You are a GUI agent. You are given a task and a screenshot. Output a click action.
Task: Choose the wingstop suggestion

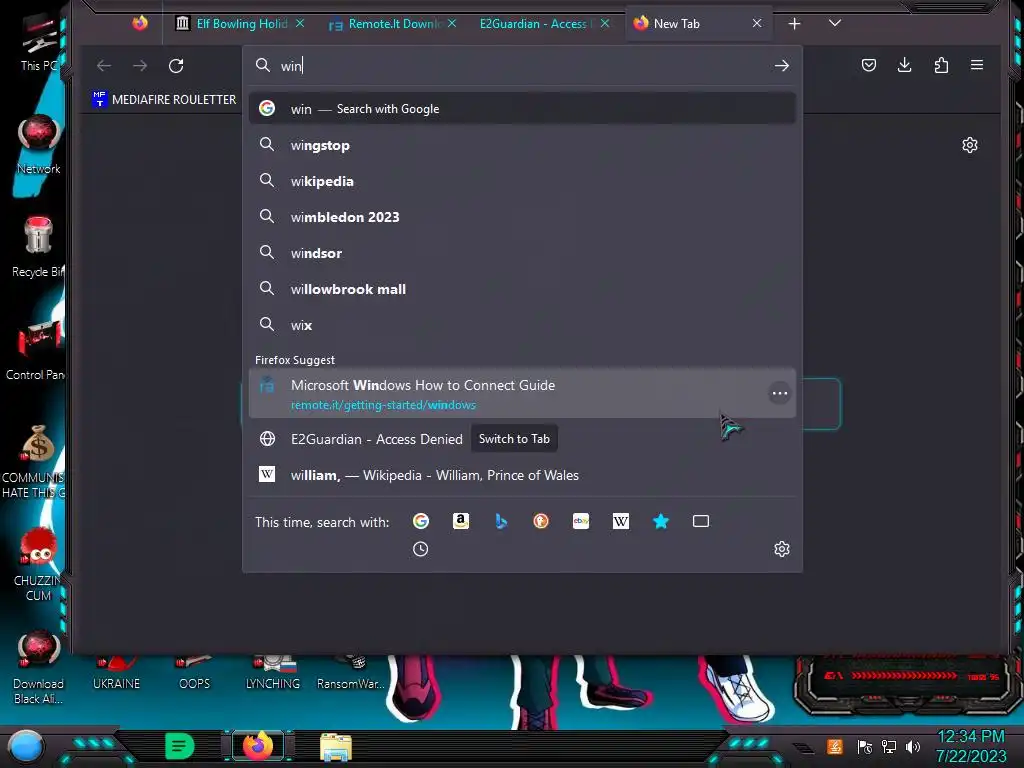[x=522, y=145]
